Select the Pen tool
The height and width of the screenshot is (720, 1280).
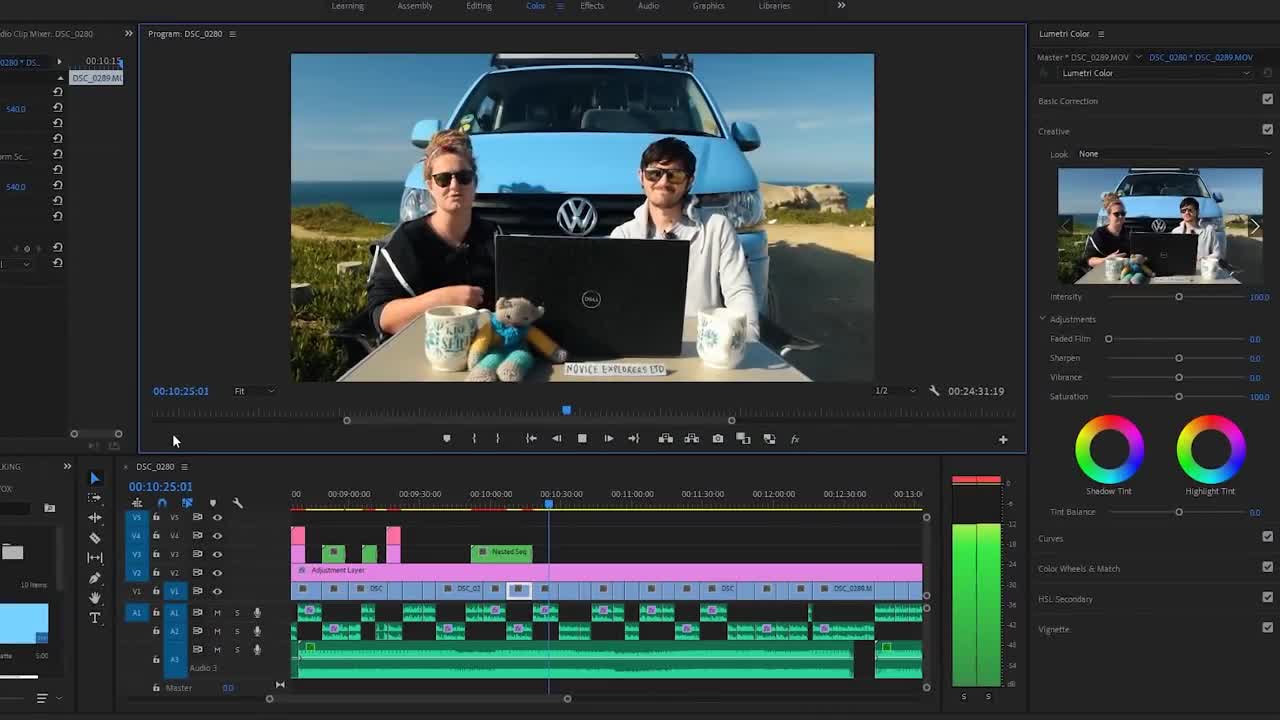tap(95, 578)
